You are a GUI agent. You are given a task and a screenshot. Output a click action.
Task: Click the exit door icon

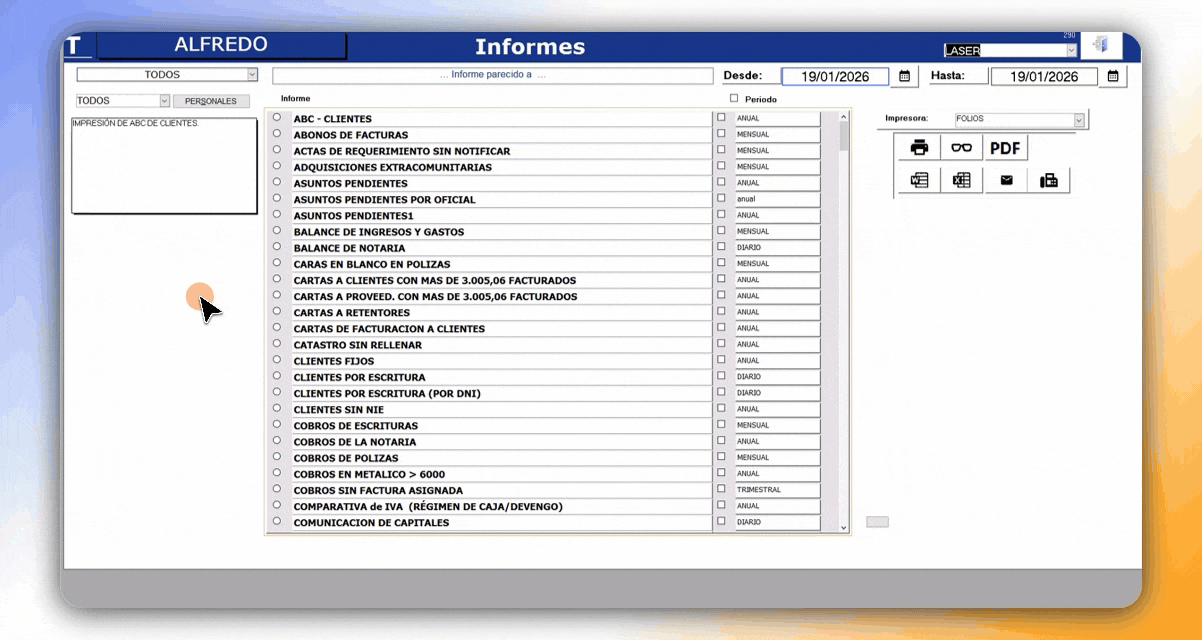click(x=1100, y=46)
